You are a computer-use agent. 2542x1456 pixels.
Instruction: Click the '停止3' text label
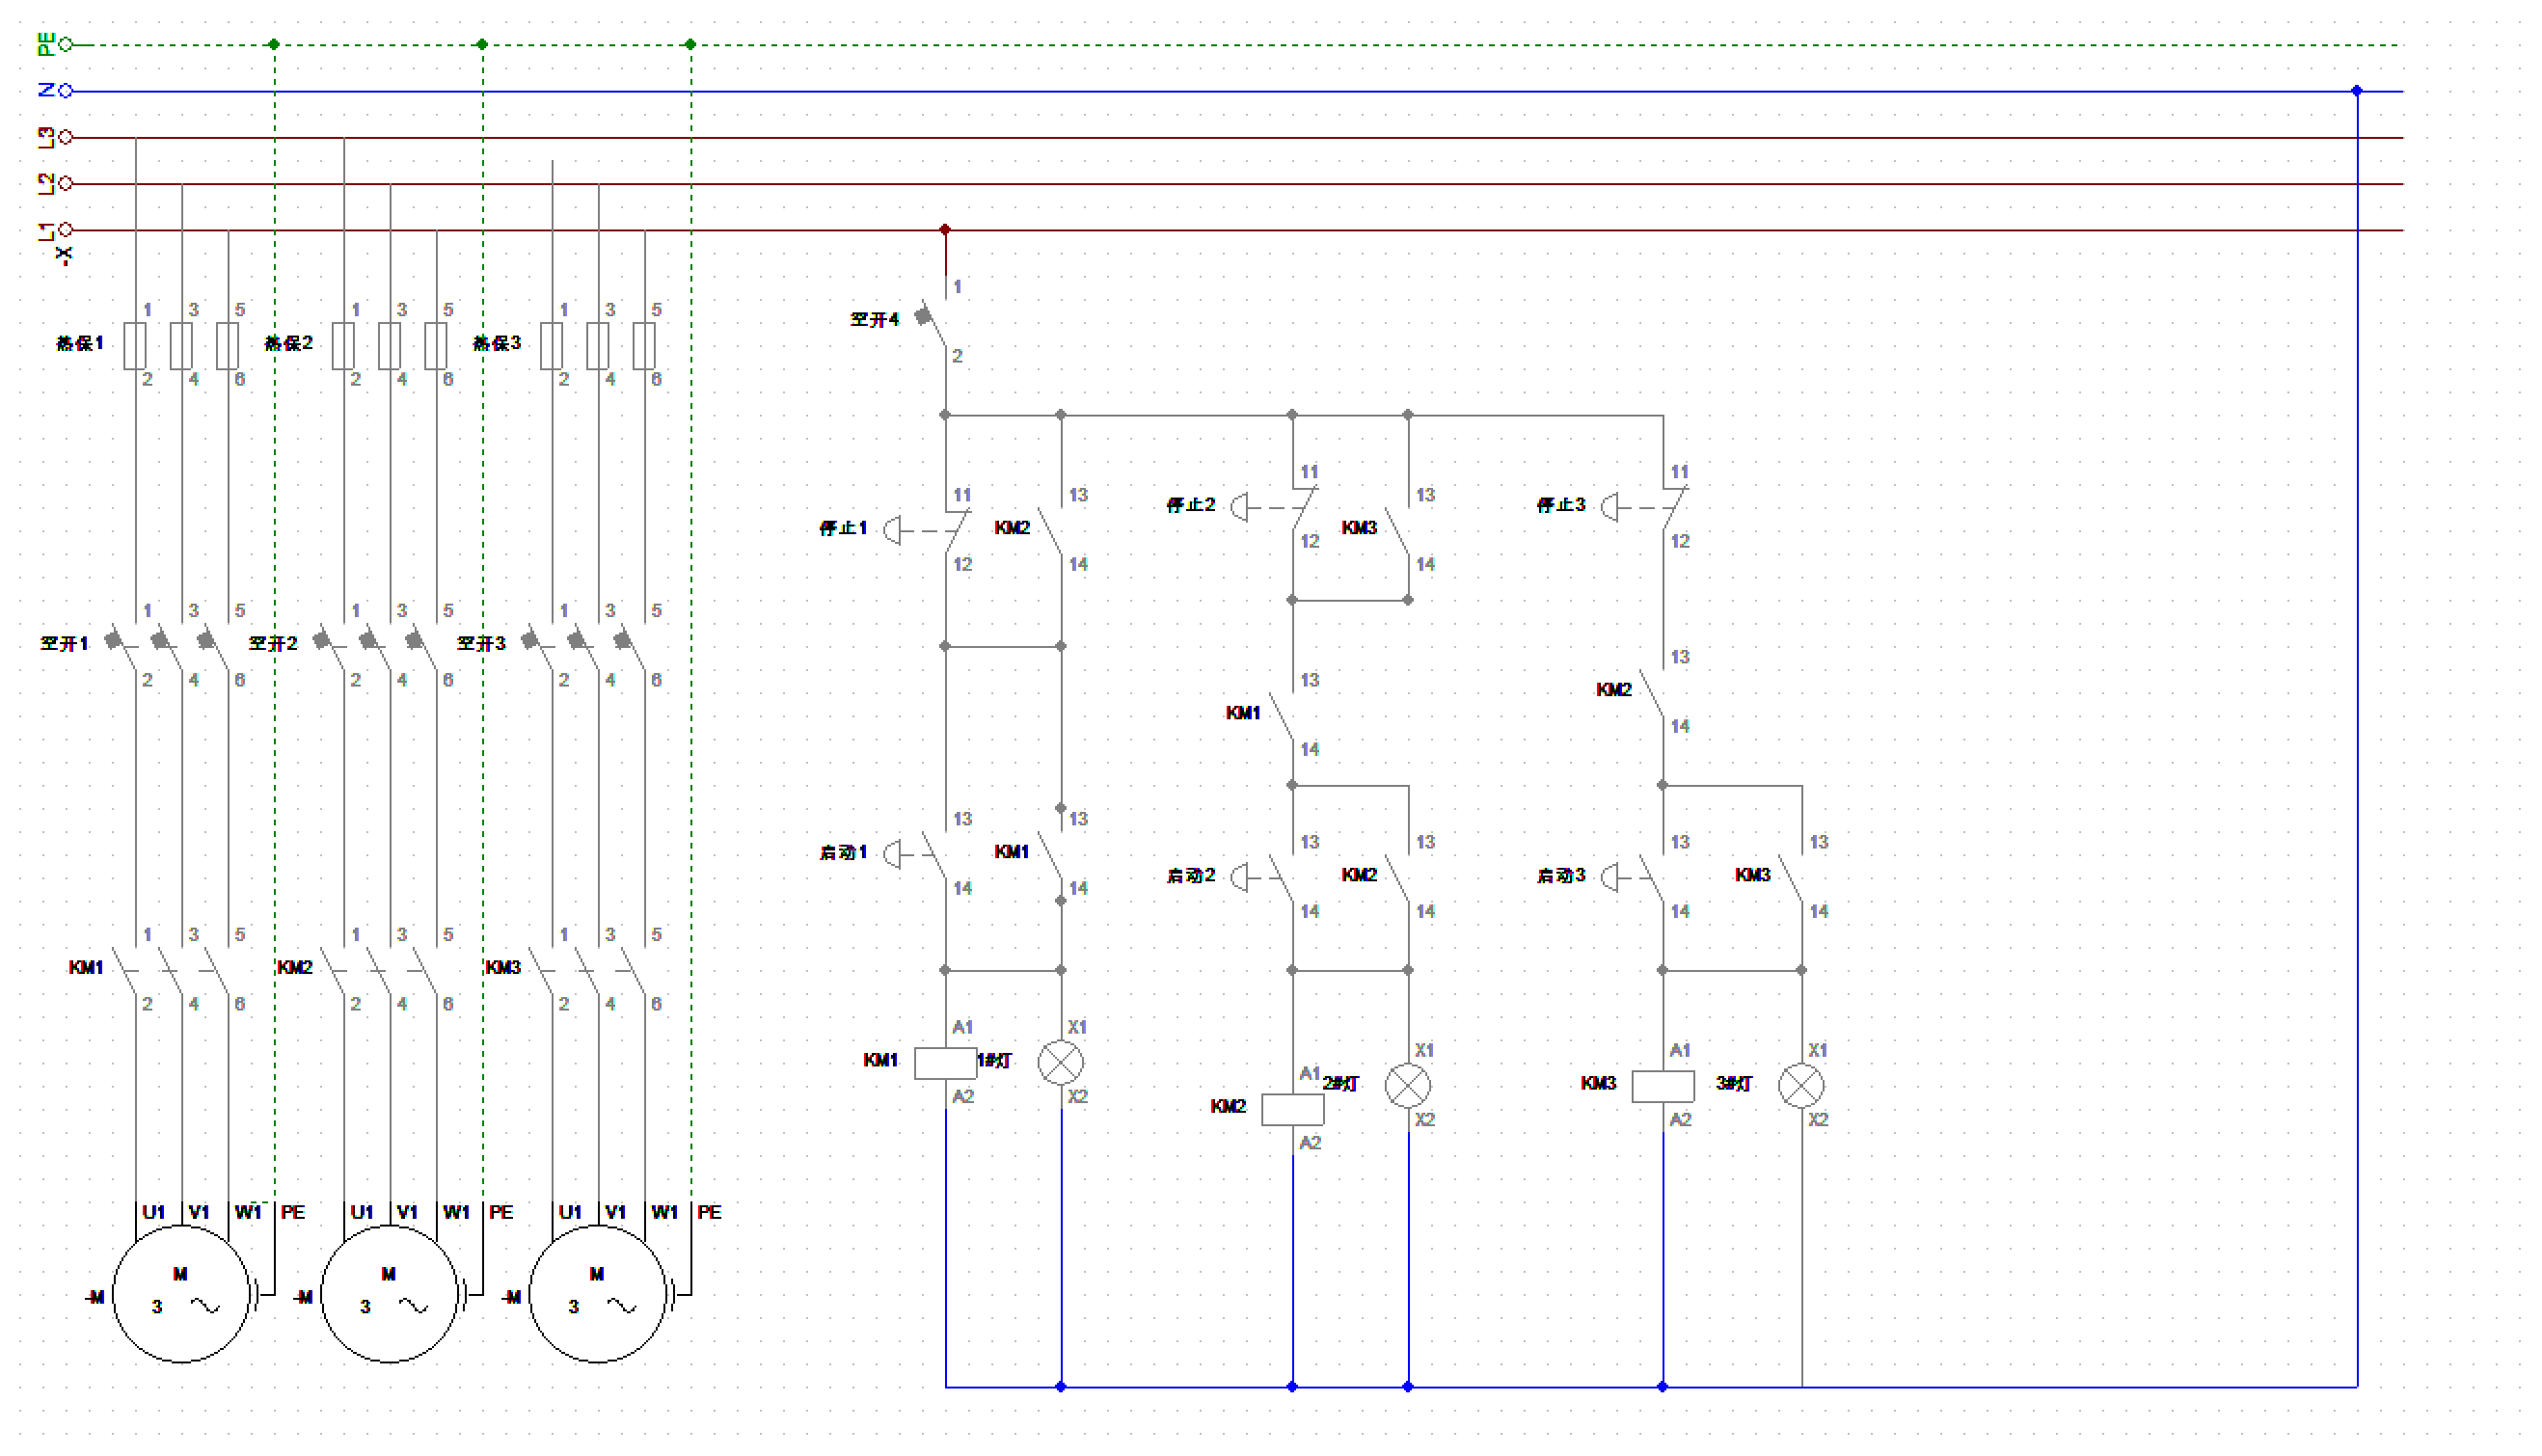click(1561, 504)
